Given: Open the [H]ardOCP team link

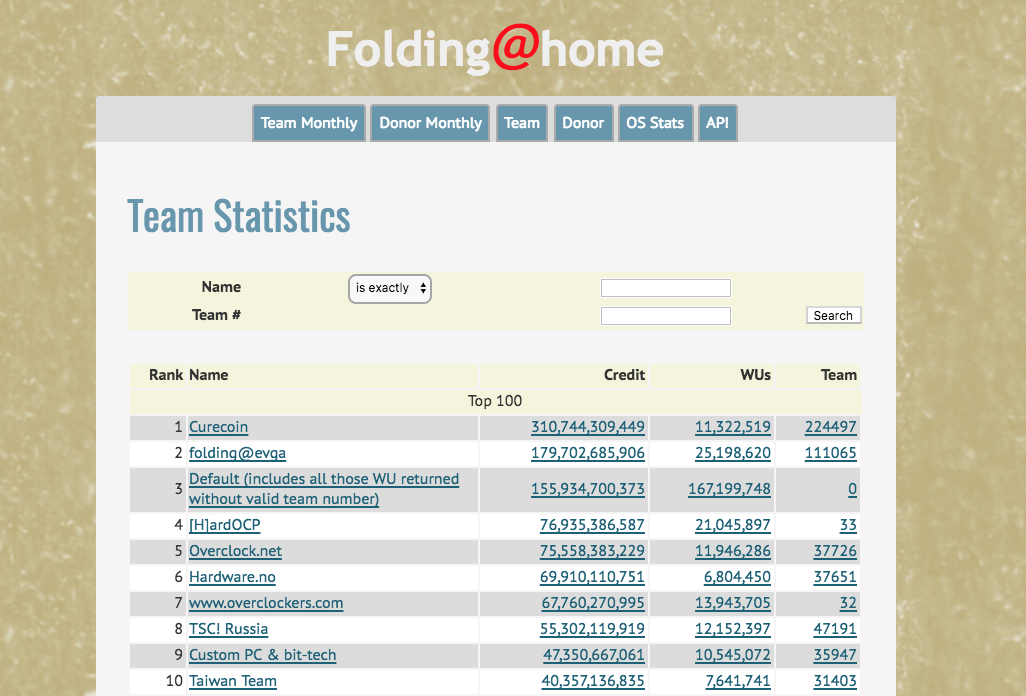Looking at the screenshot, I should 224,525.
